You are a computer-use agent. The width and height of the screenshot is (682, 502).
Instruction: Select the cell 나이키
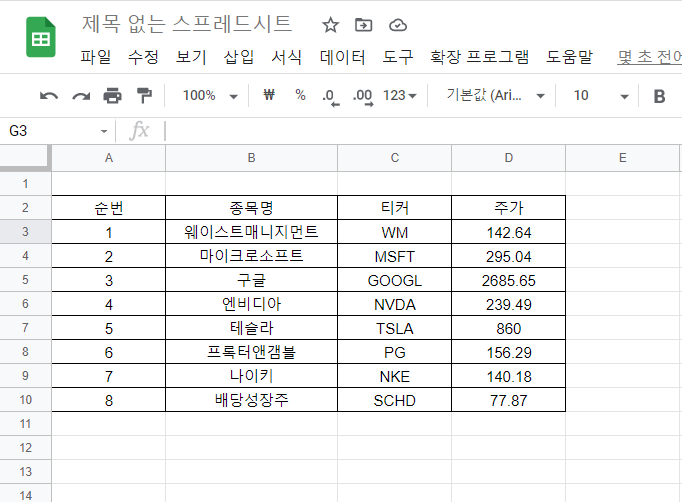[x=251, y=375]
